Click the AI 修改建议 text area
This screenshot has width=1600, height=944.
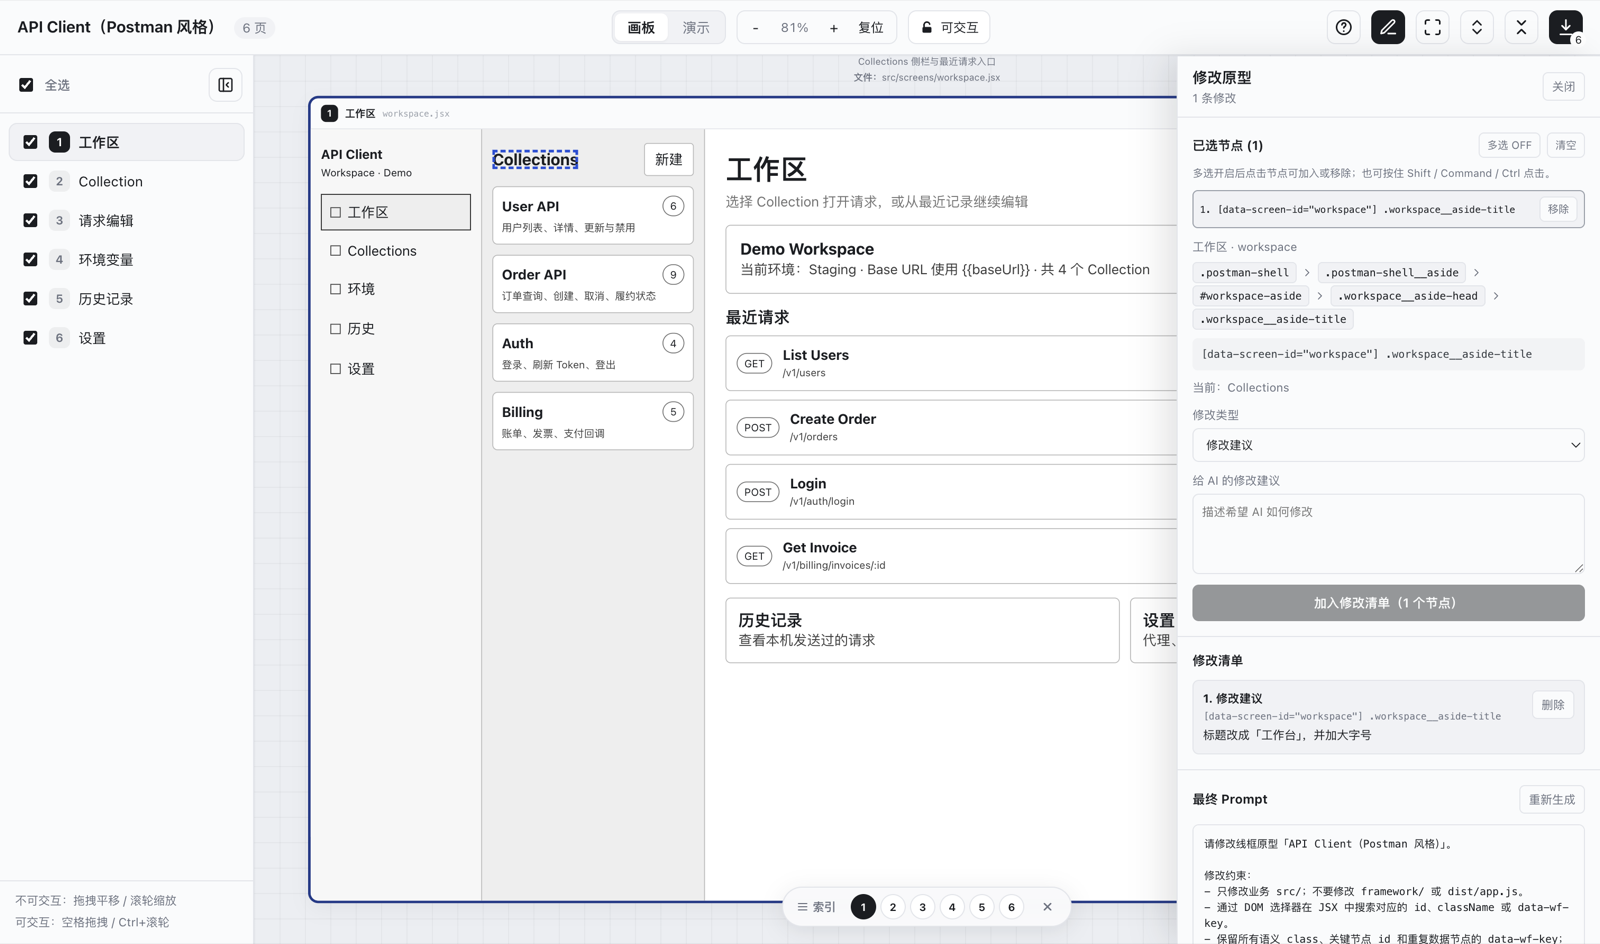(1388, 534)
